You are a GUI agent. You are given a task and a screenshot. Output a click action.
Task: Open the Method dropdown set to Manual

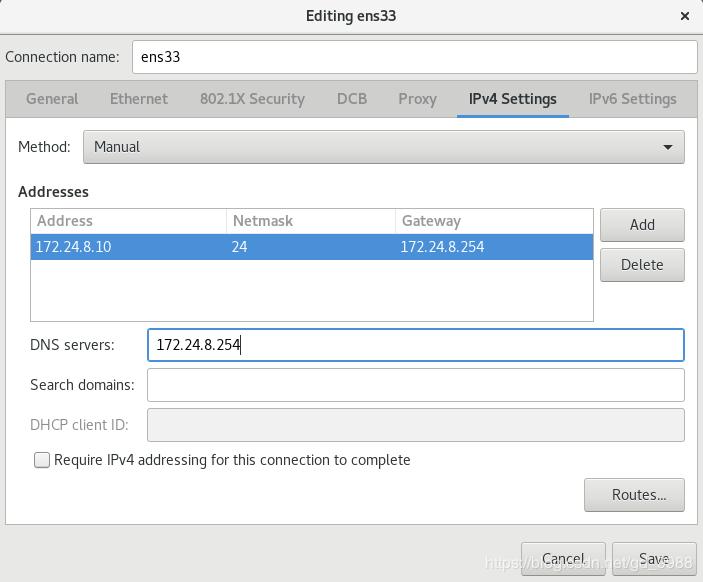(383, 147)
